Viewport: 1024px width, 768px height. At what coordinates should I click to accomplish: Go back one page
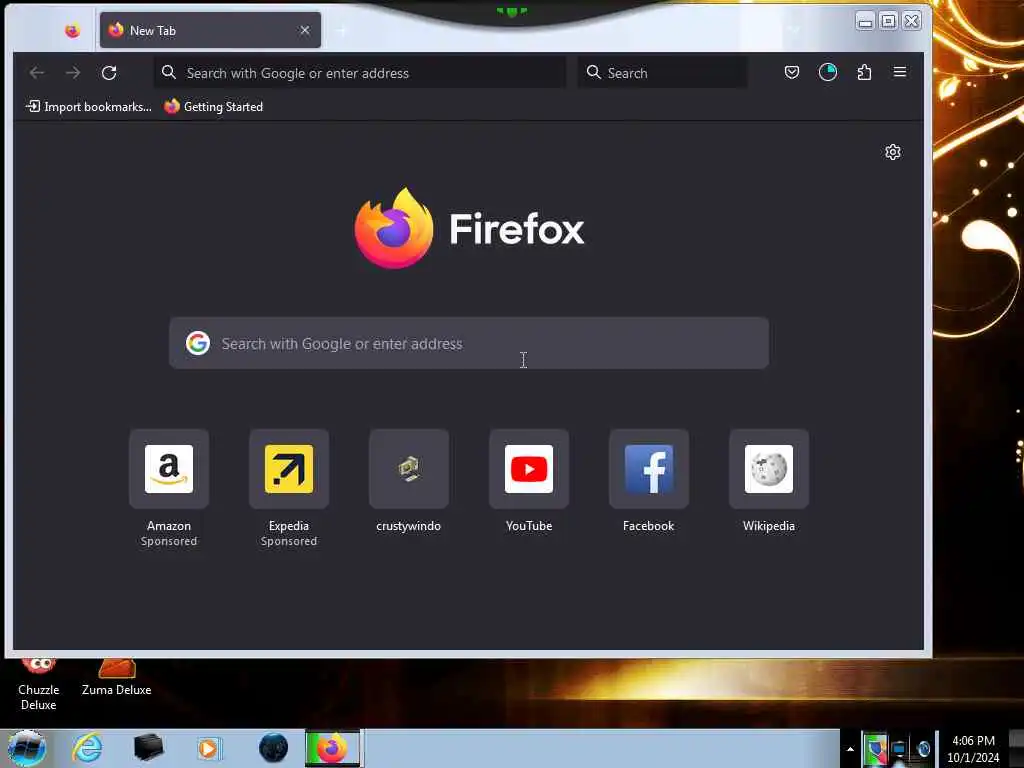37,72
